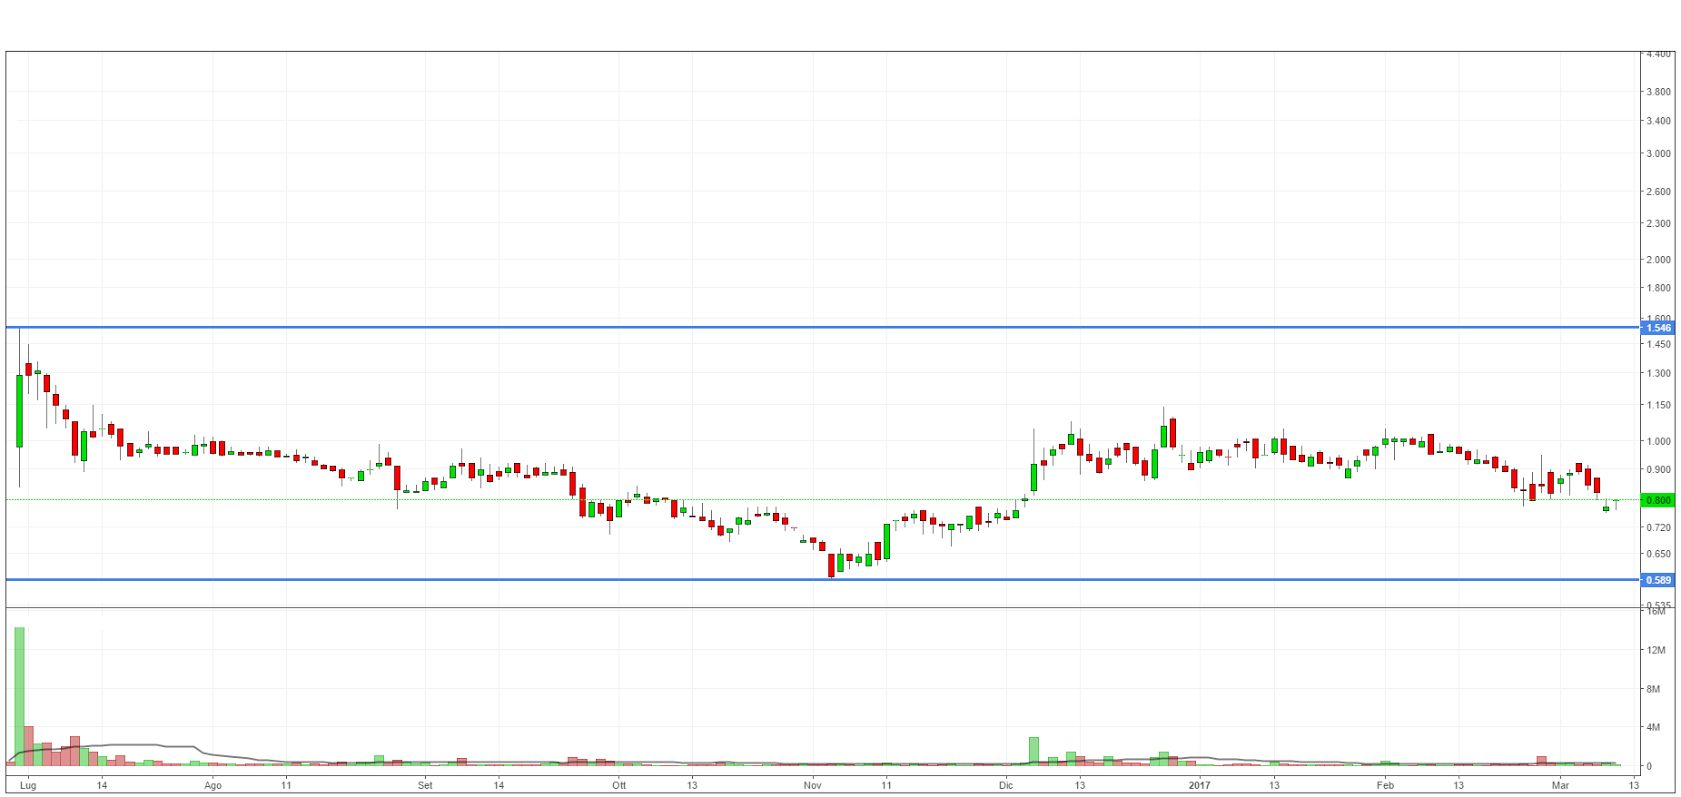The image size is (1681, 797).
Task: Click the first large green candle in Lug
Action: coord(19,411)
